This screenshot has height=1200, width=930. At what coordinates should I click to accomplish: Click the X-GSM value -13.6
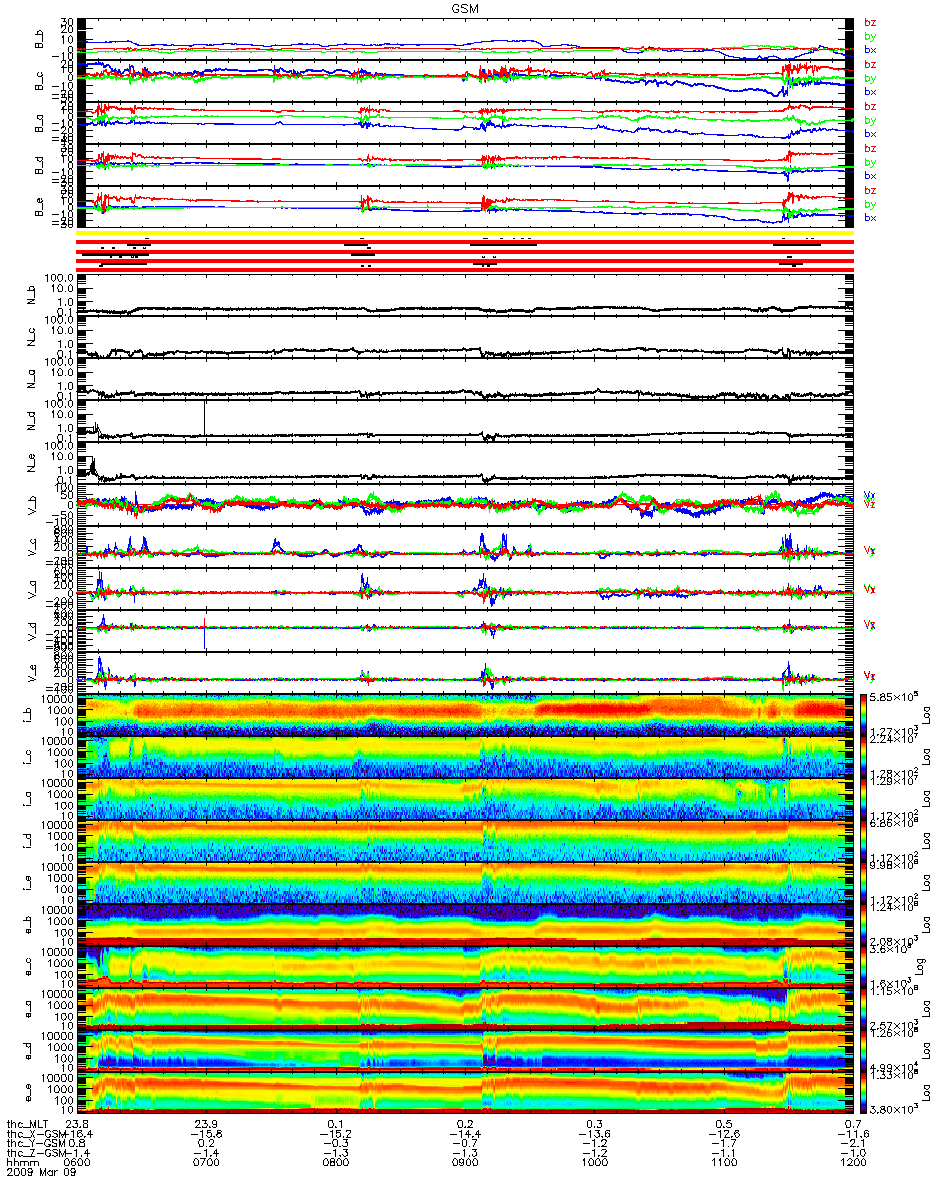click(594, 1134)
